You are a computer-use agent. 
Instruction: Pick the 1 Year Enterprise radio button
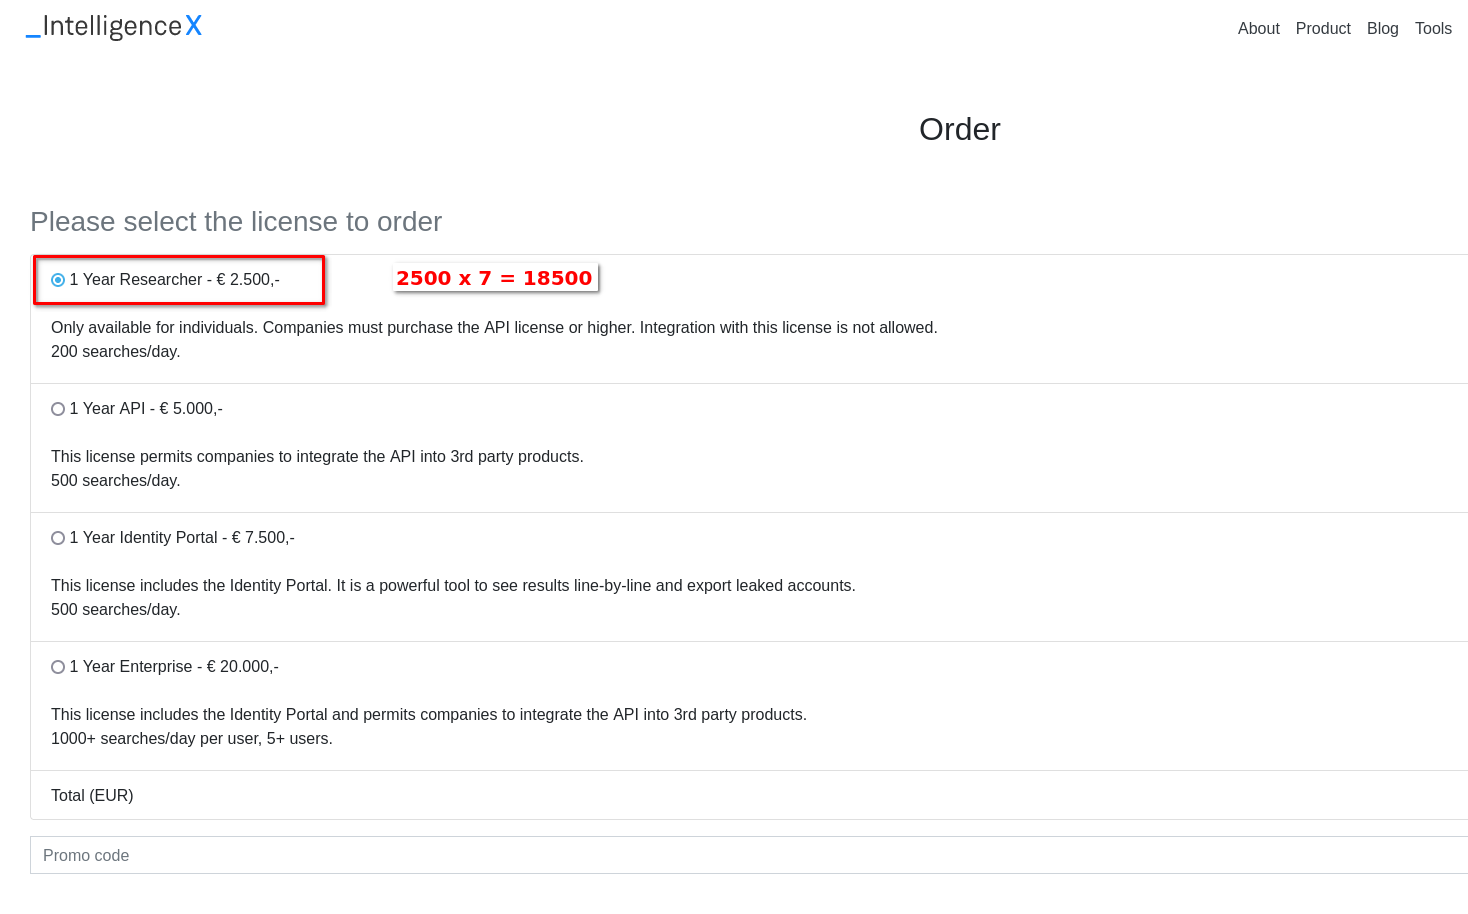coord(58,667)
